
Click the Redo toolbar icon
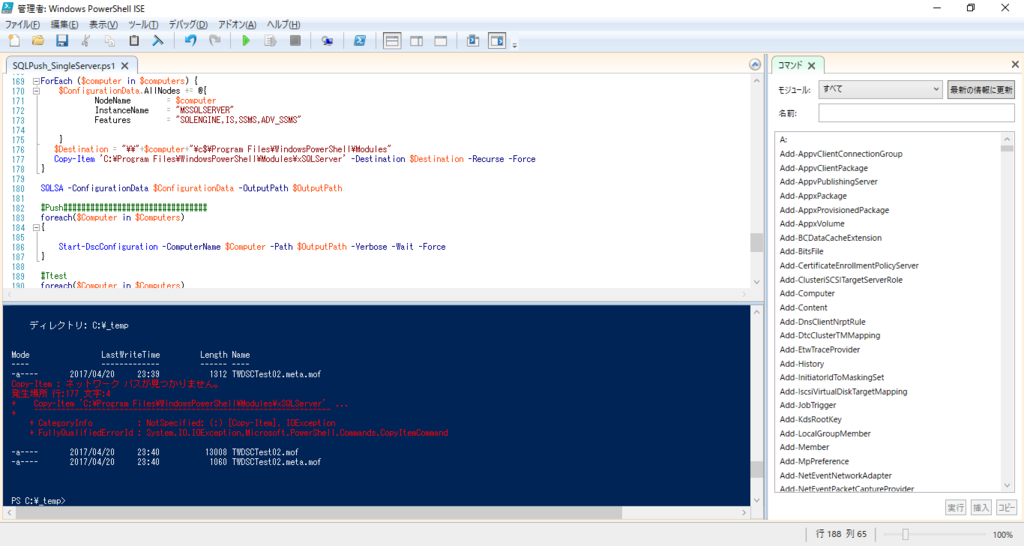214,41
